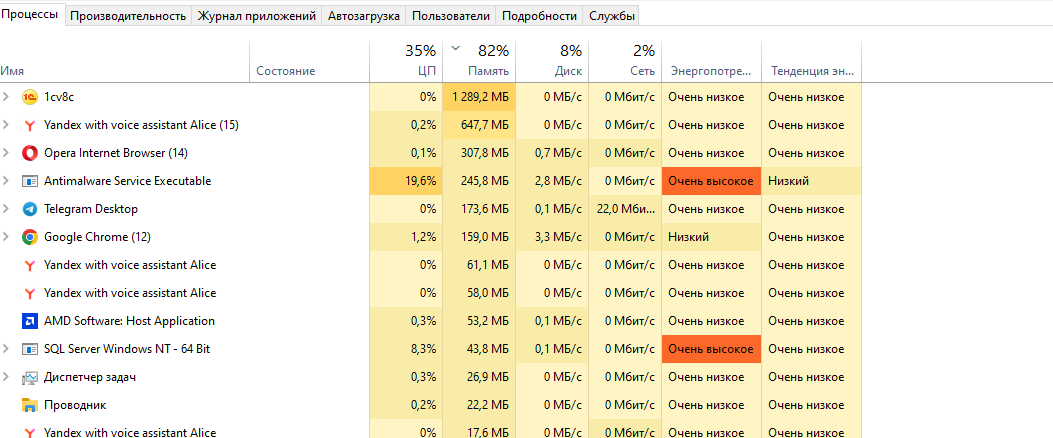Click the 19,6% CPU cell

pyautogui.click(x=406, y=181)
